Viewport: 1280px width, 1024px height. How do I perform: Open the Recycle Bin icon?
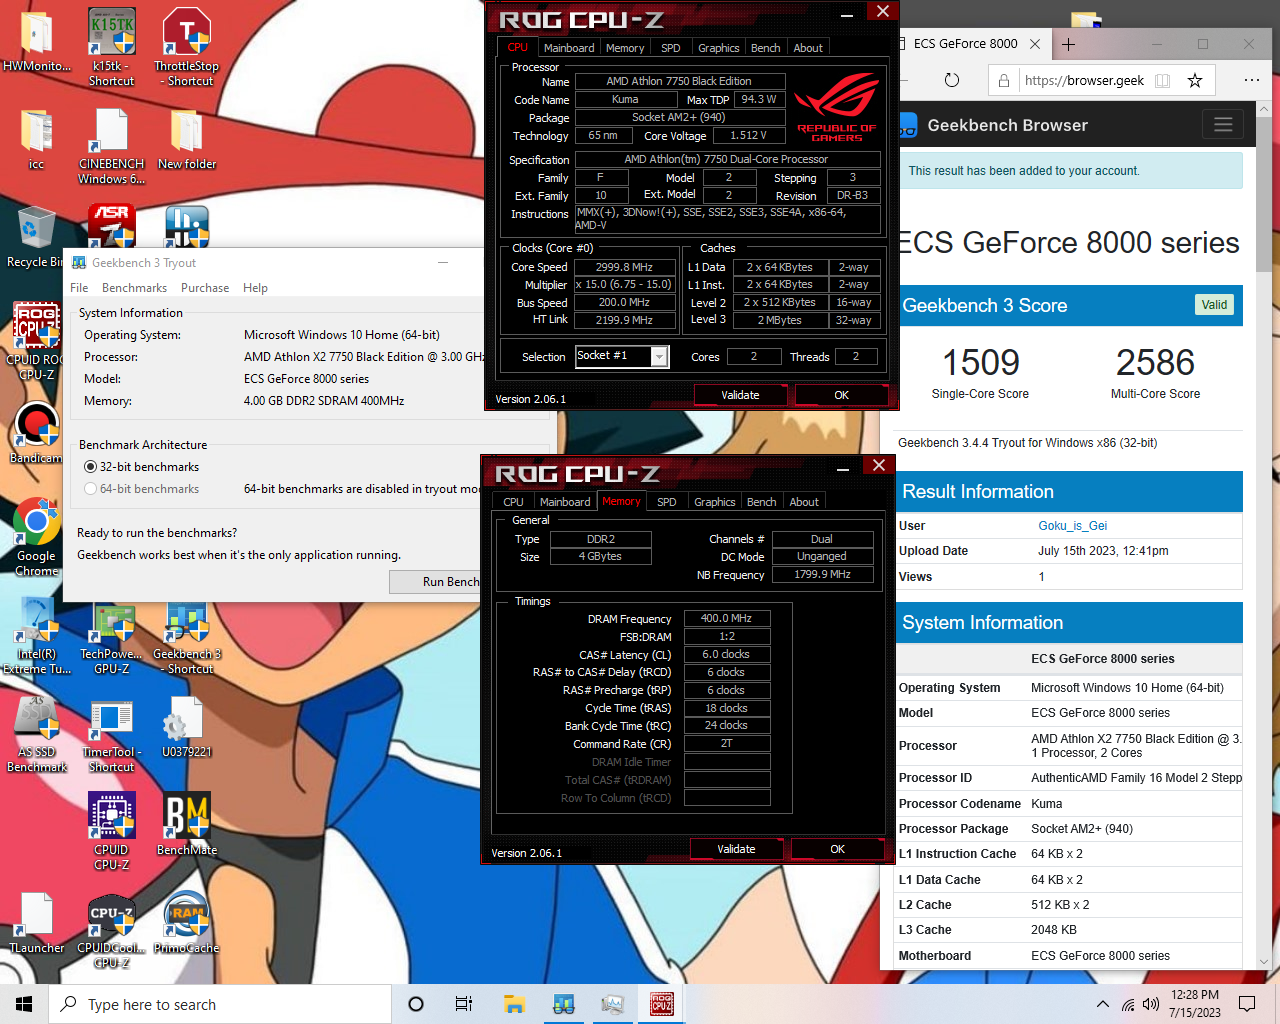click(x=37, y=236)
